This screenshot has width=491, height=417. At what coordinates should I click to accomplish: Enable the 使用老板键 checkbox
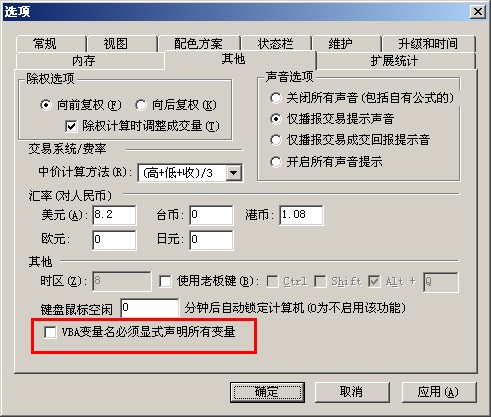165,281
